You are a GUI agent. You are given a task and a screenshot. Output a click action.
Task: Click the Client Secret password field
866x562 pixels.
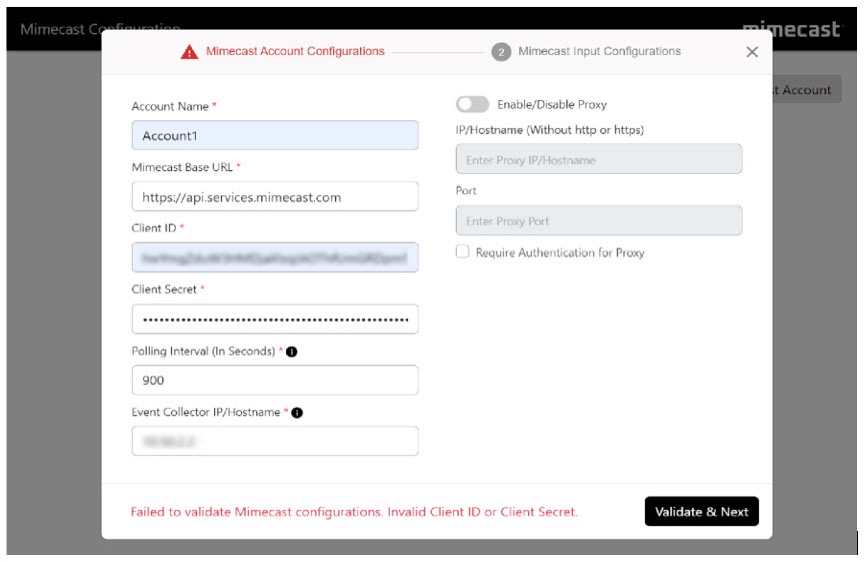pos(275,319)
